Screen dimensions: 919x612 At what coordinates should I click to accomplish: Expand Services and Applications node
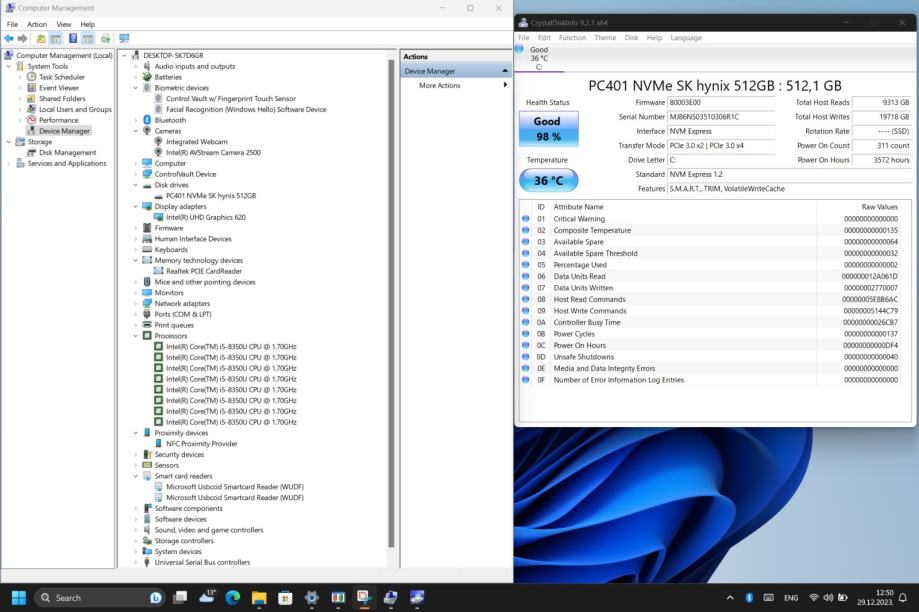[x=10, y=164]
